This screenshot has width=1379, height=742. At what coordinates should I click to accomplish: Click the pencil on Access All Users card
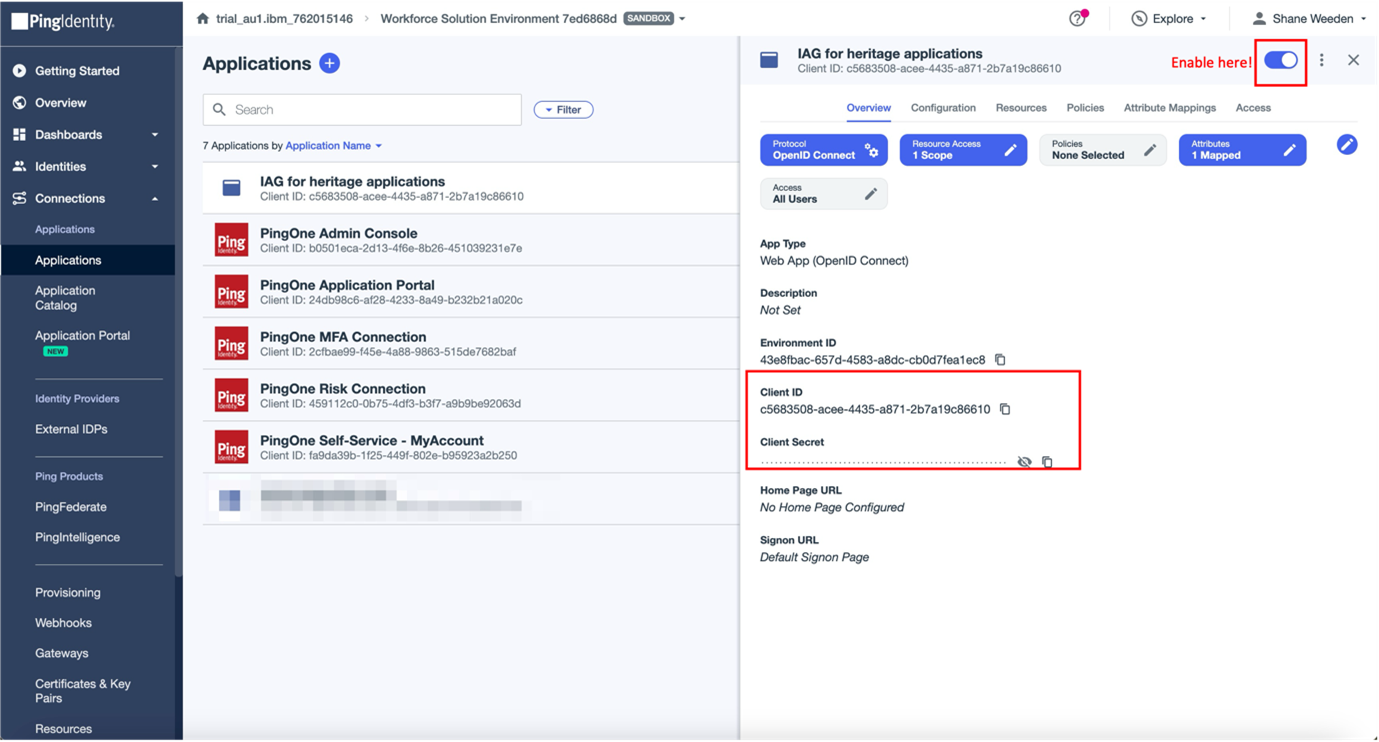[871, 194]
